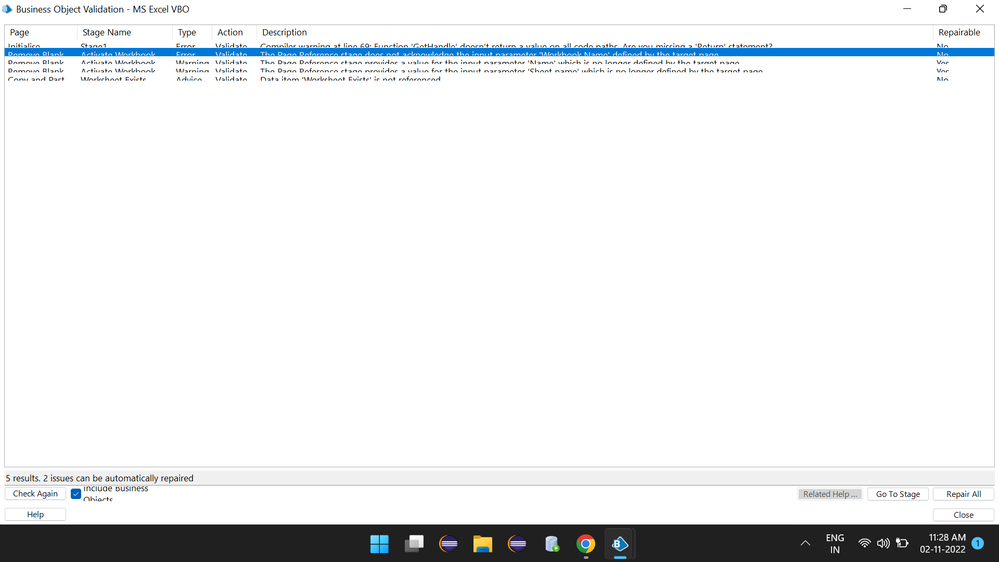Image resolution: width=999 pixels, height=562 pixels.
Task: Click the Description column header
Action: point(594,32)
